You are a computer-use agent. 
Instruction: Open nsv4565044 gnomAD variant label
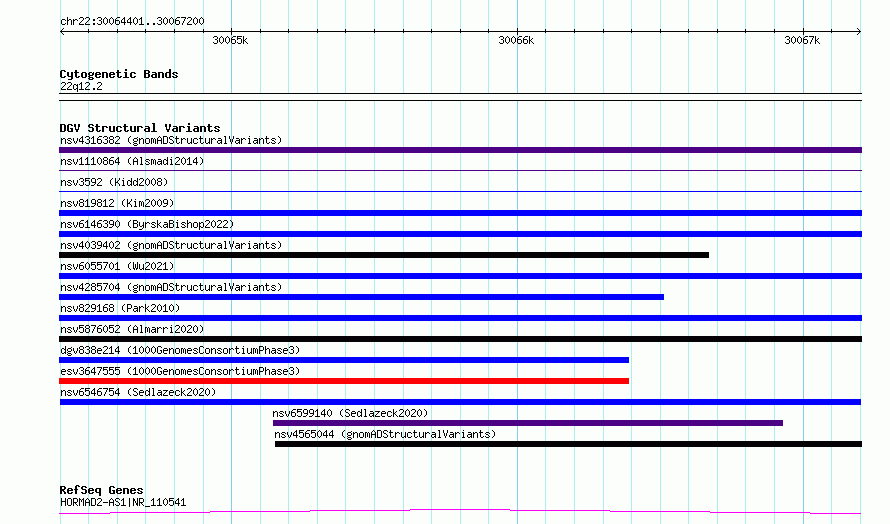tap(385, 434)
